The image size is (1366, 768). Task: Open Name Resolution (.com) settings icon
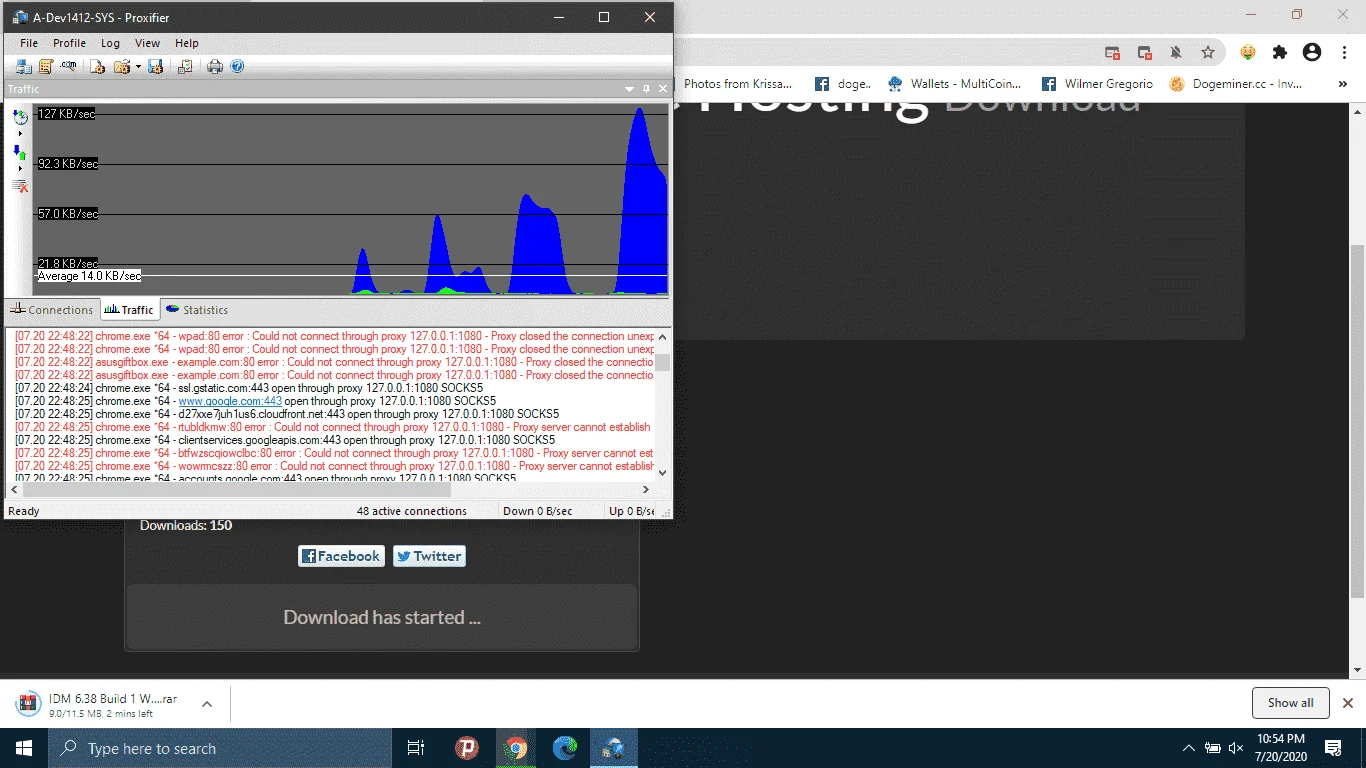pos(68,67)
